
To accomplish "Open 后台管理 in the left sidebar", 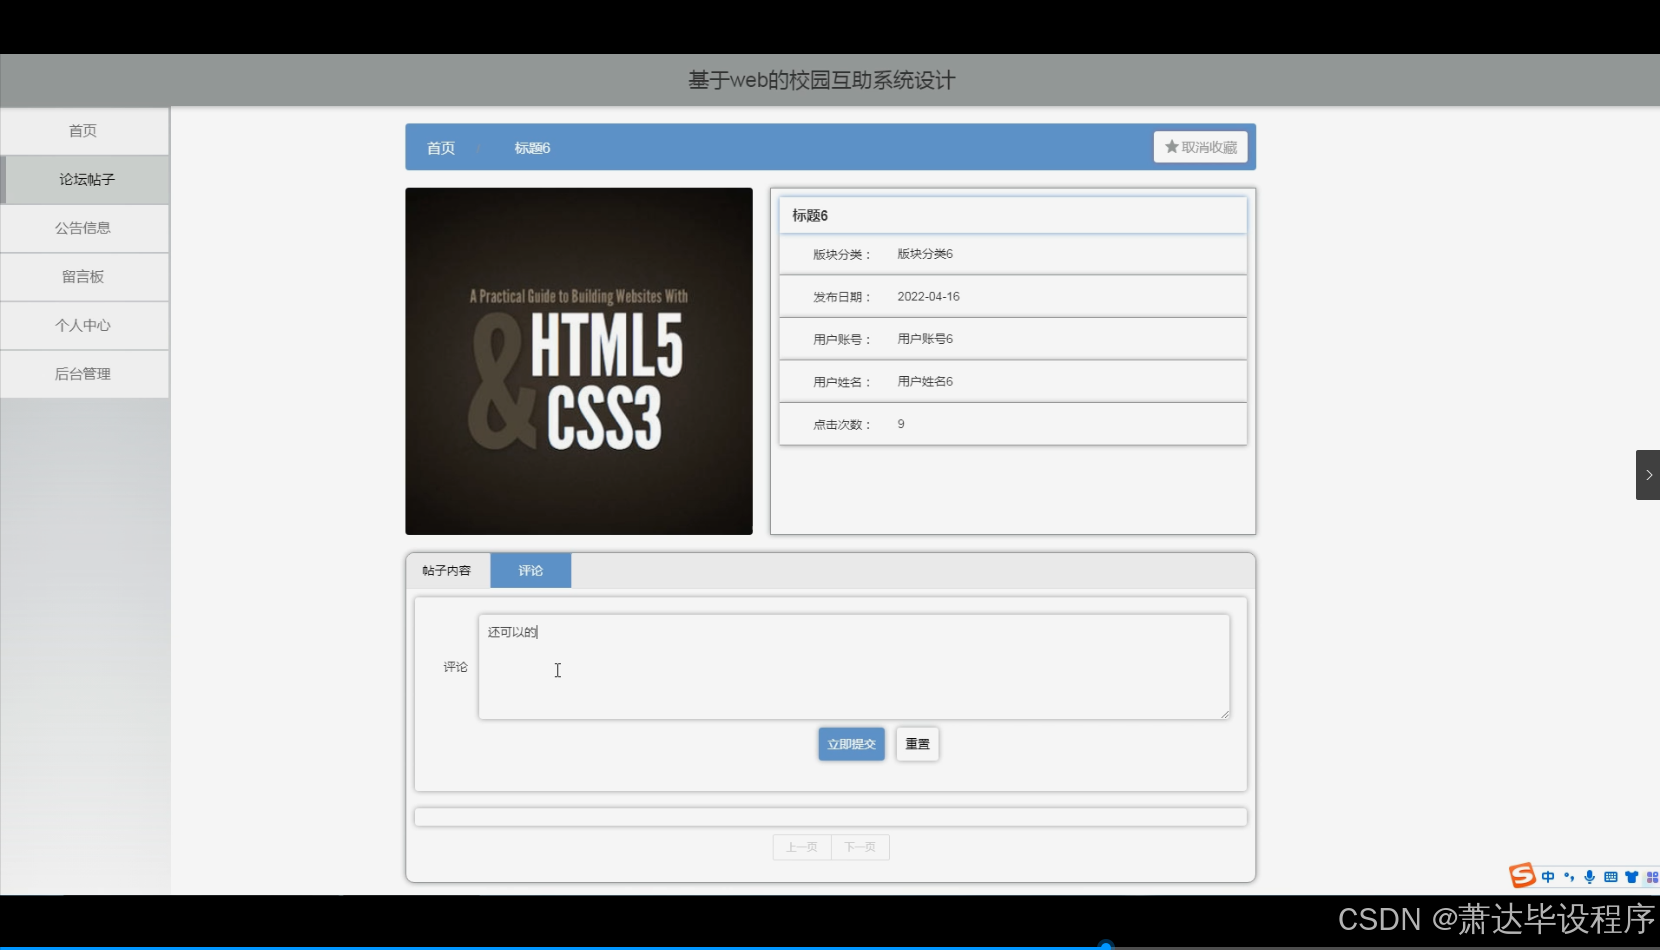I will [x=84, y=374].
